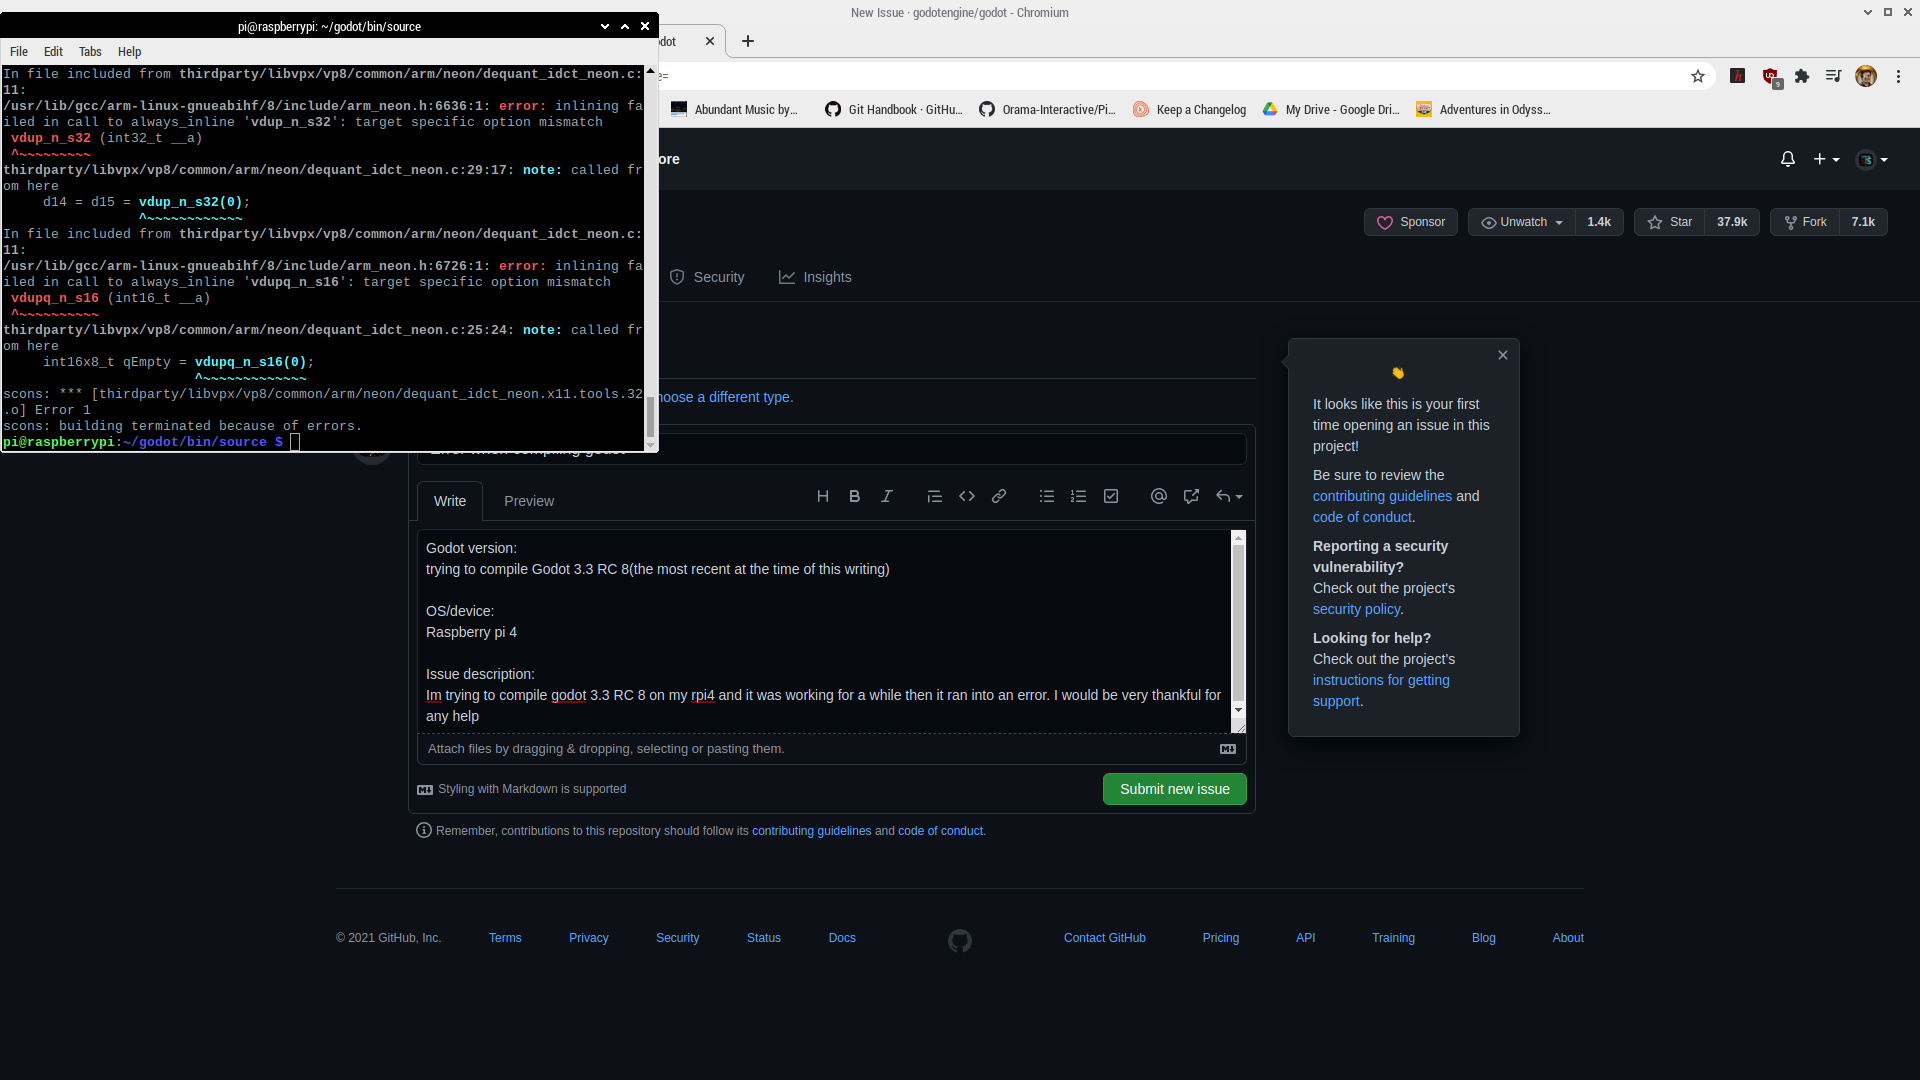
Task: Click inside the issue description text area
Action: coord(820,630)
